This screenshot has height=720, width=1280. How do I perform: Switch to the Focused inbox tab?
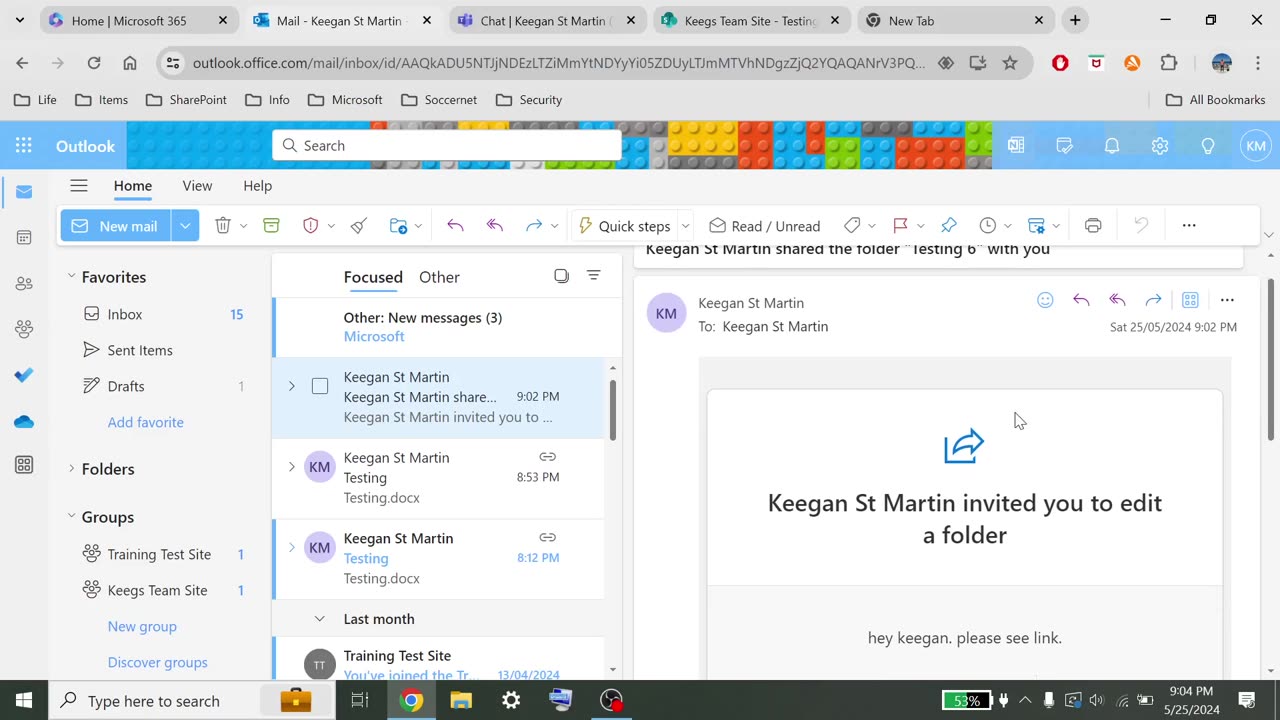[373, 277]
